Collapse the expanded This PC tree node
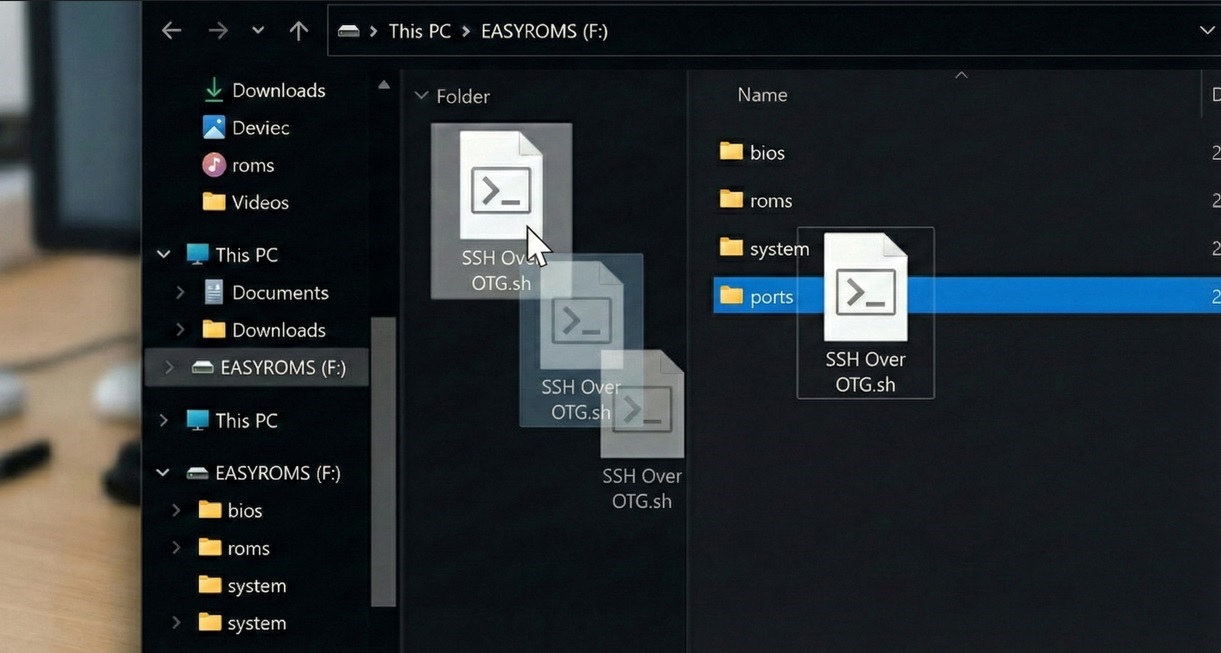1221x653 pixels. coord(163,255)
